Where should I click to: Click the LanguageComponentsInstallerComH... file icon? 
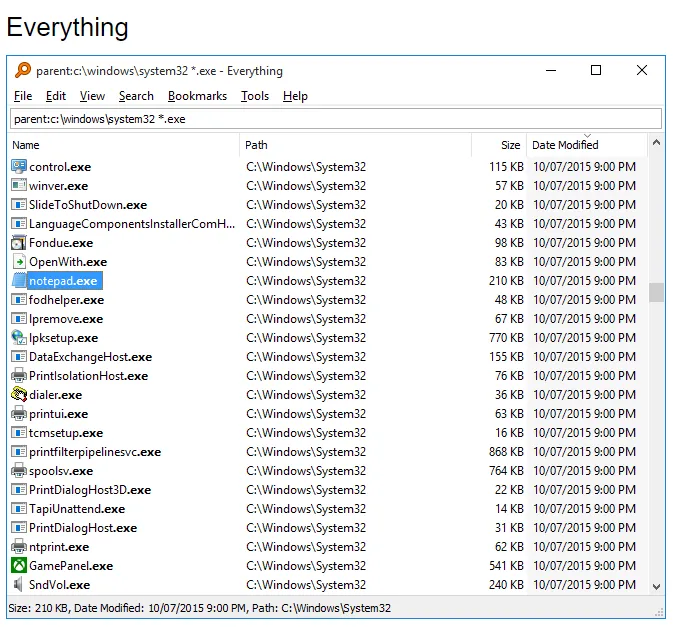(x=19, y=223)
